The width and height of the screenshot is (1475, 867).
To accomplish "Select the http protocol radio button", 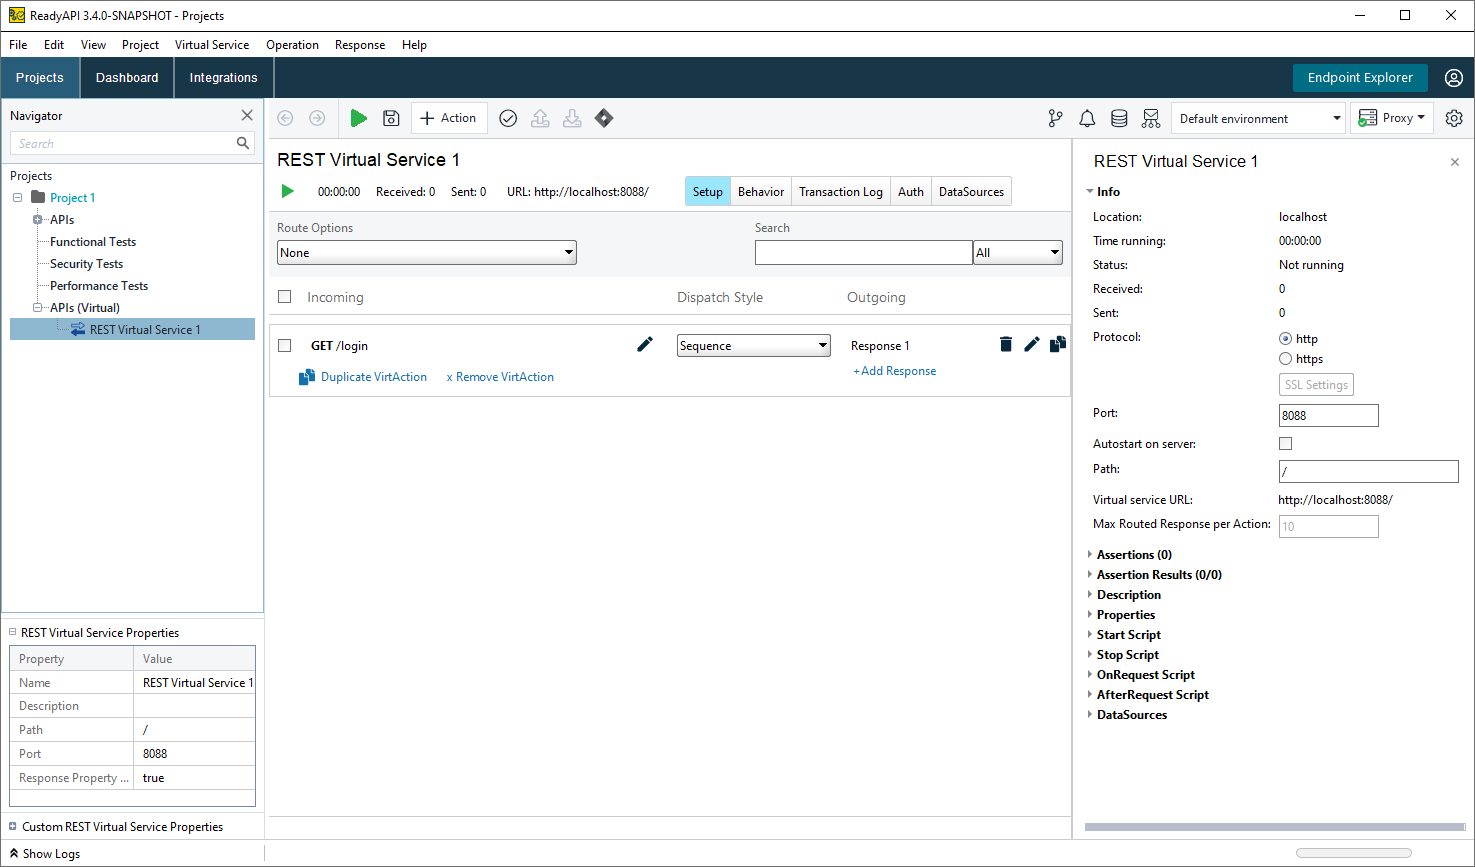I will (1286, 338).
